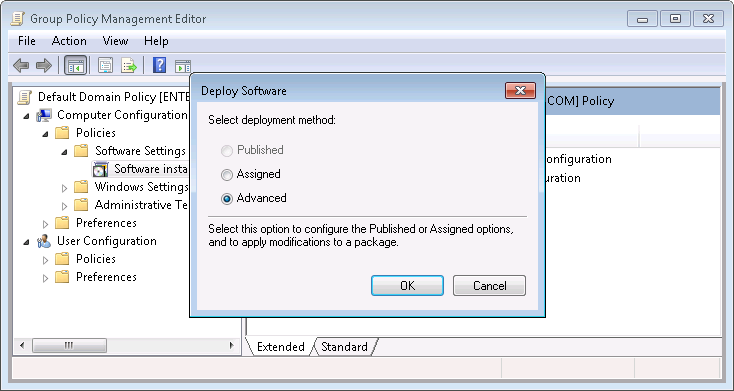Viewport: 734px width, 391px height.
Task: Switch to the Standard tab
Action: (x=344, y=347)
